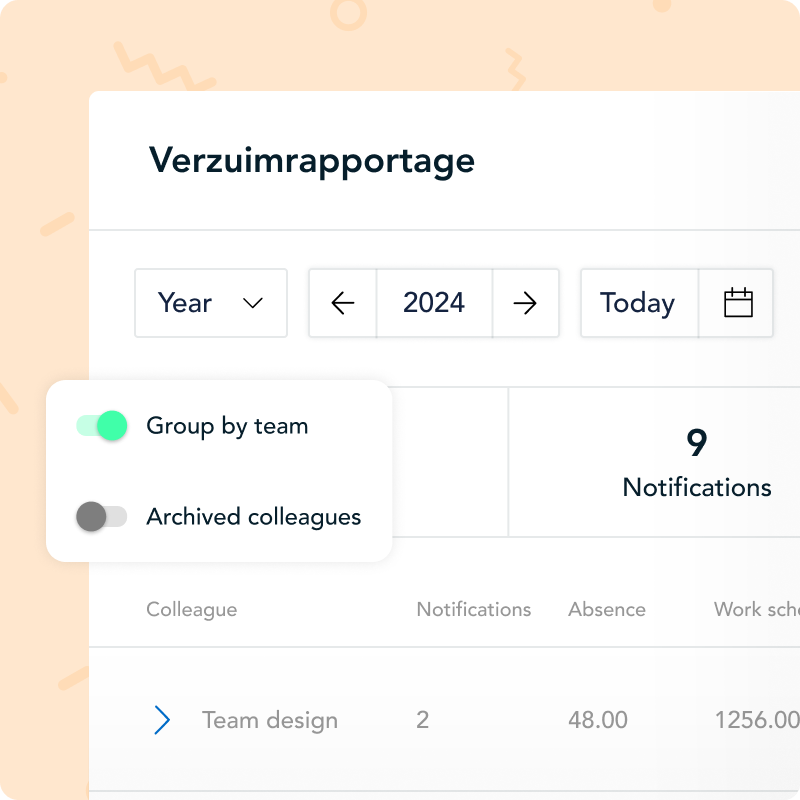Screen dimensions: 800x800
Task: Click the 2024 year display
Action: [434, 303]
